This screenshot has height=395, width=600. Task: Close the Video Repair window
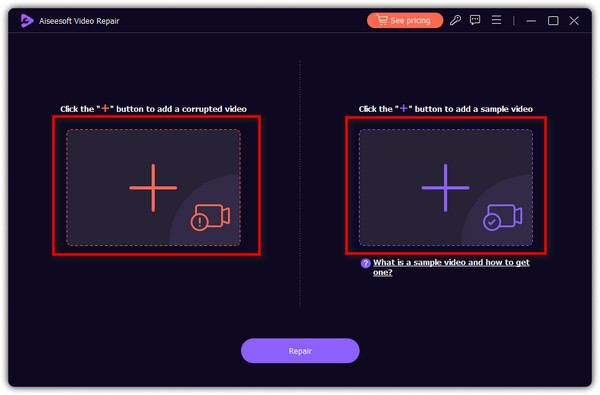[x=574, y=21]
